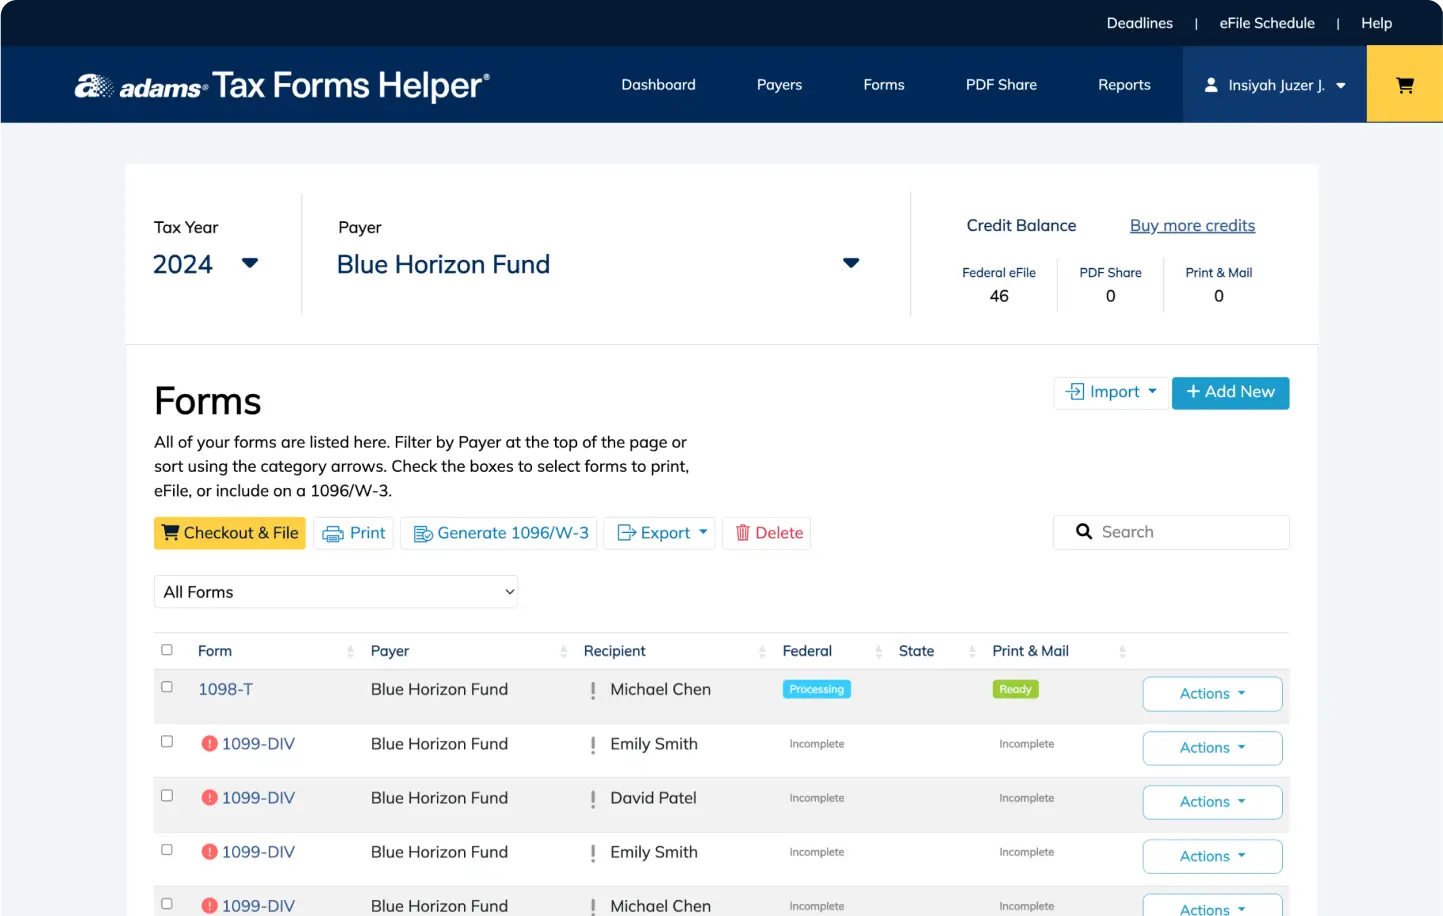The width and height of the screenshot is (1443, 916).
Task: Click the Print & Mail column sort arrows
Action: pyautogui.click(x=1122, y=651)
